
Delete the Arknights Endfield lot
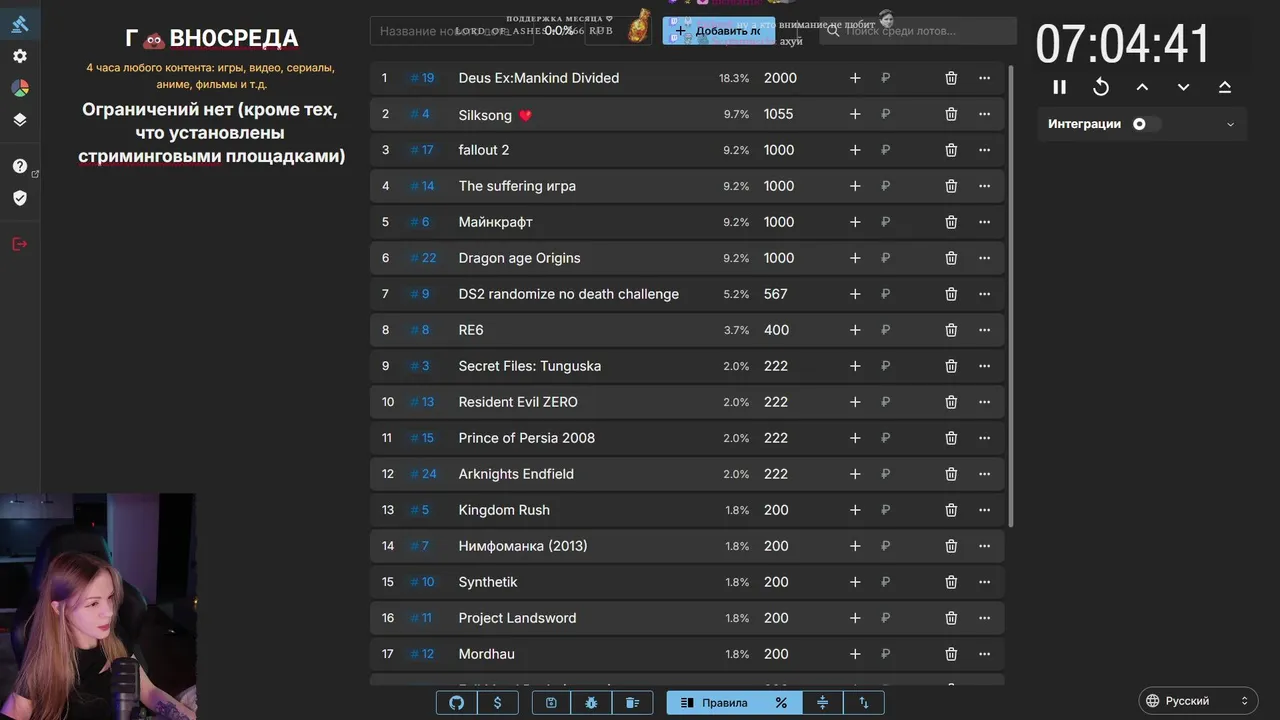click(x=951, y=474)
